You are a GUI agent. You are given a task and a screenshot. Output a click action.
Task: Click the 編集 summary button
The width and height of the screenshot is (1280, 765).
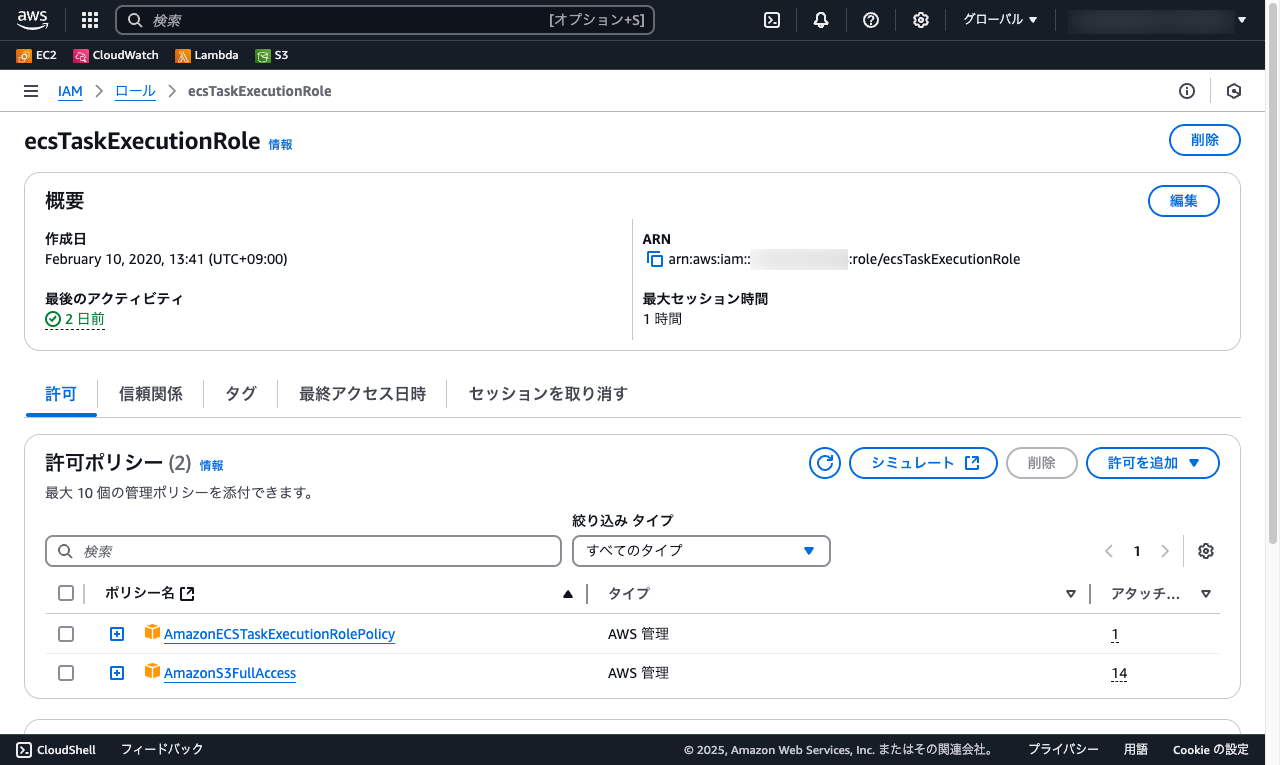[x=1184, y=201]
